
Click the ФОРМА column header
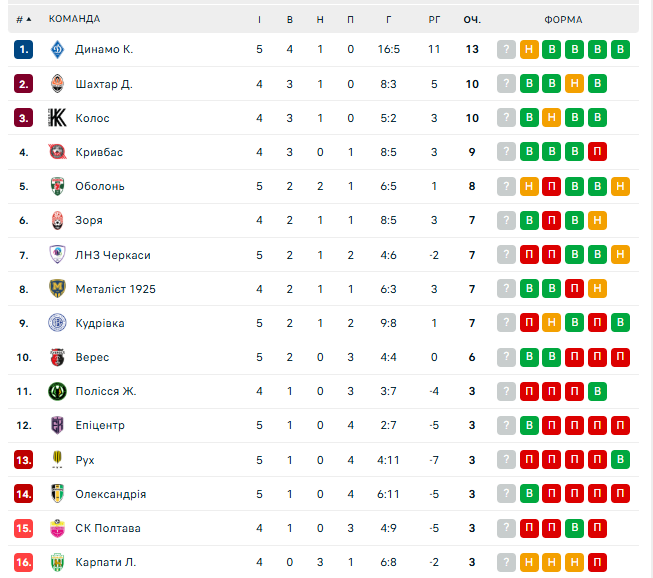564,19
